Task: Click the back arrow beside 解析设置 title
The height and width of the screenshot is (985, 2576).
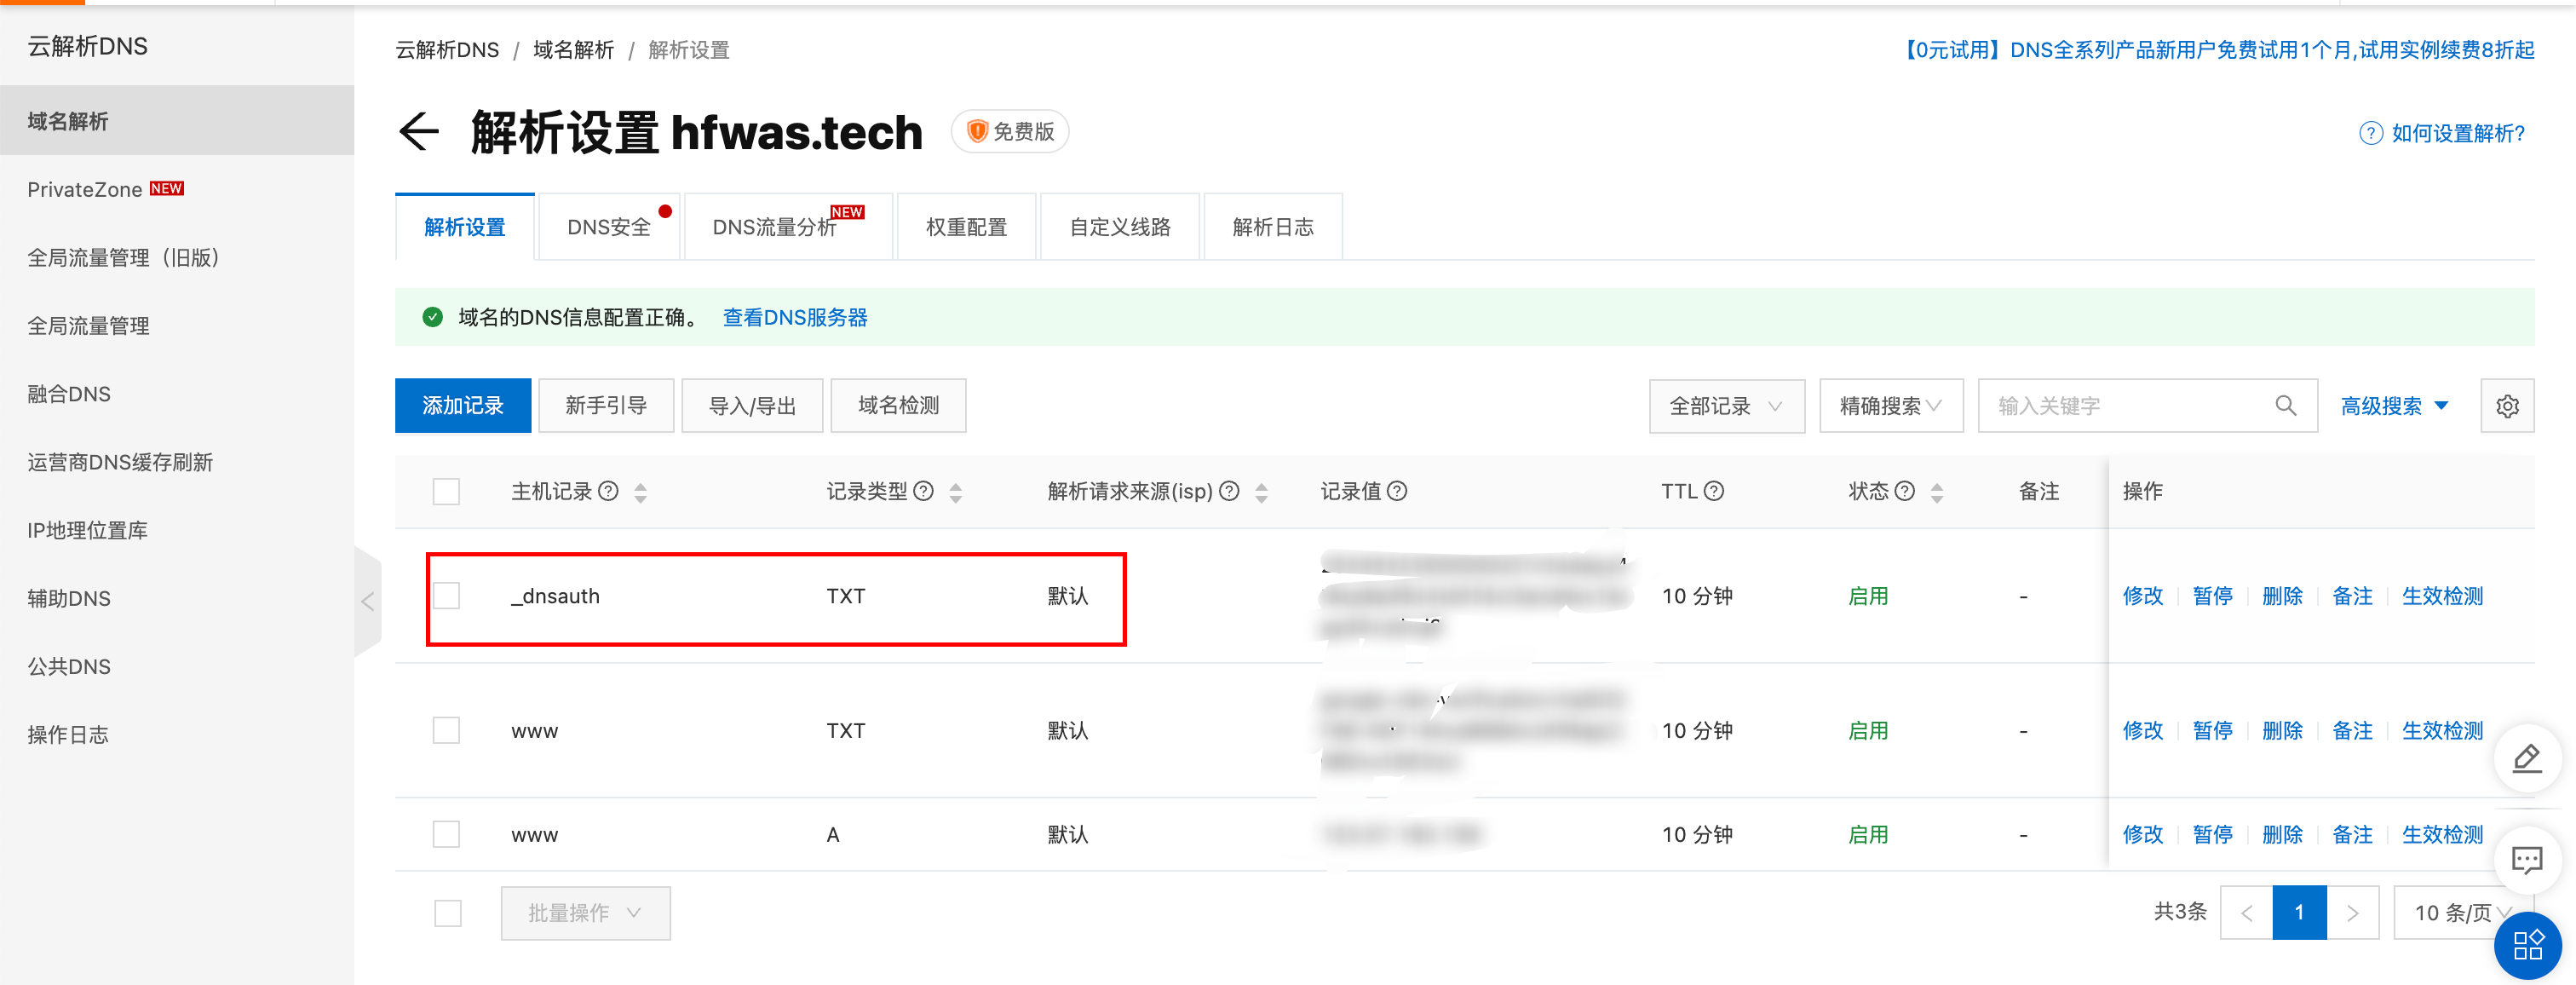Action: [x=419, y=132]
